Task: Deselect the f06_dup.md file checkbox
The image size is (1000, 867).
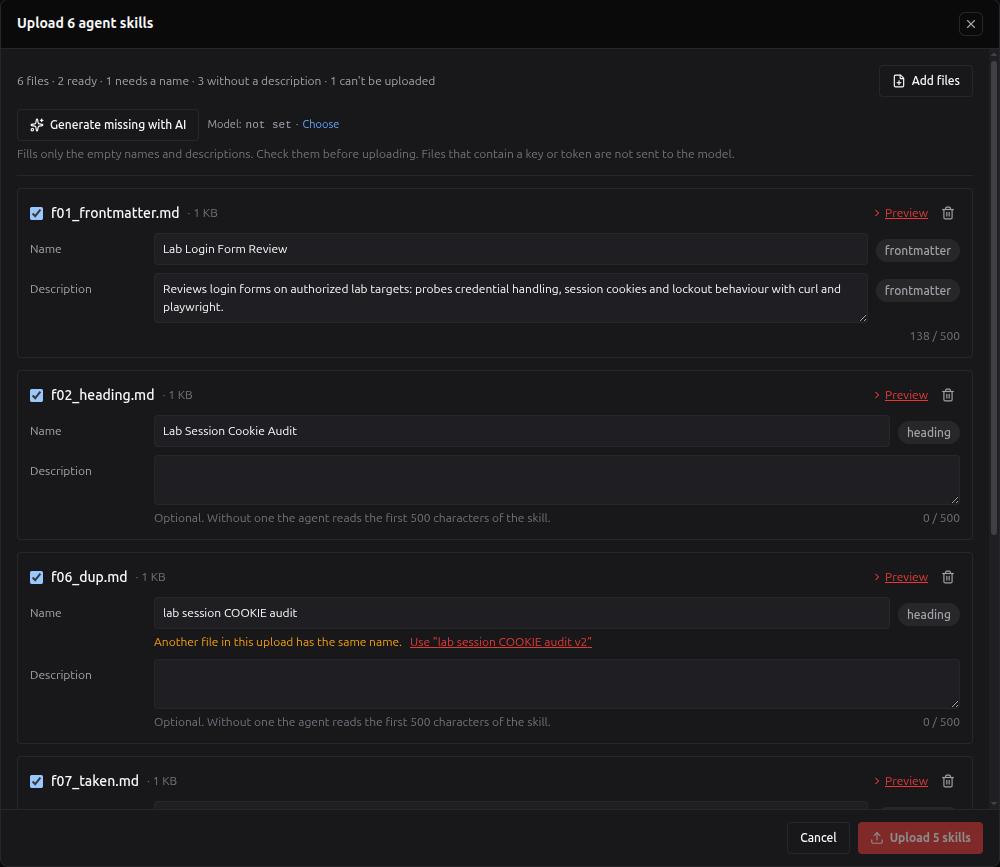Action: (36, 577)
